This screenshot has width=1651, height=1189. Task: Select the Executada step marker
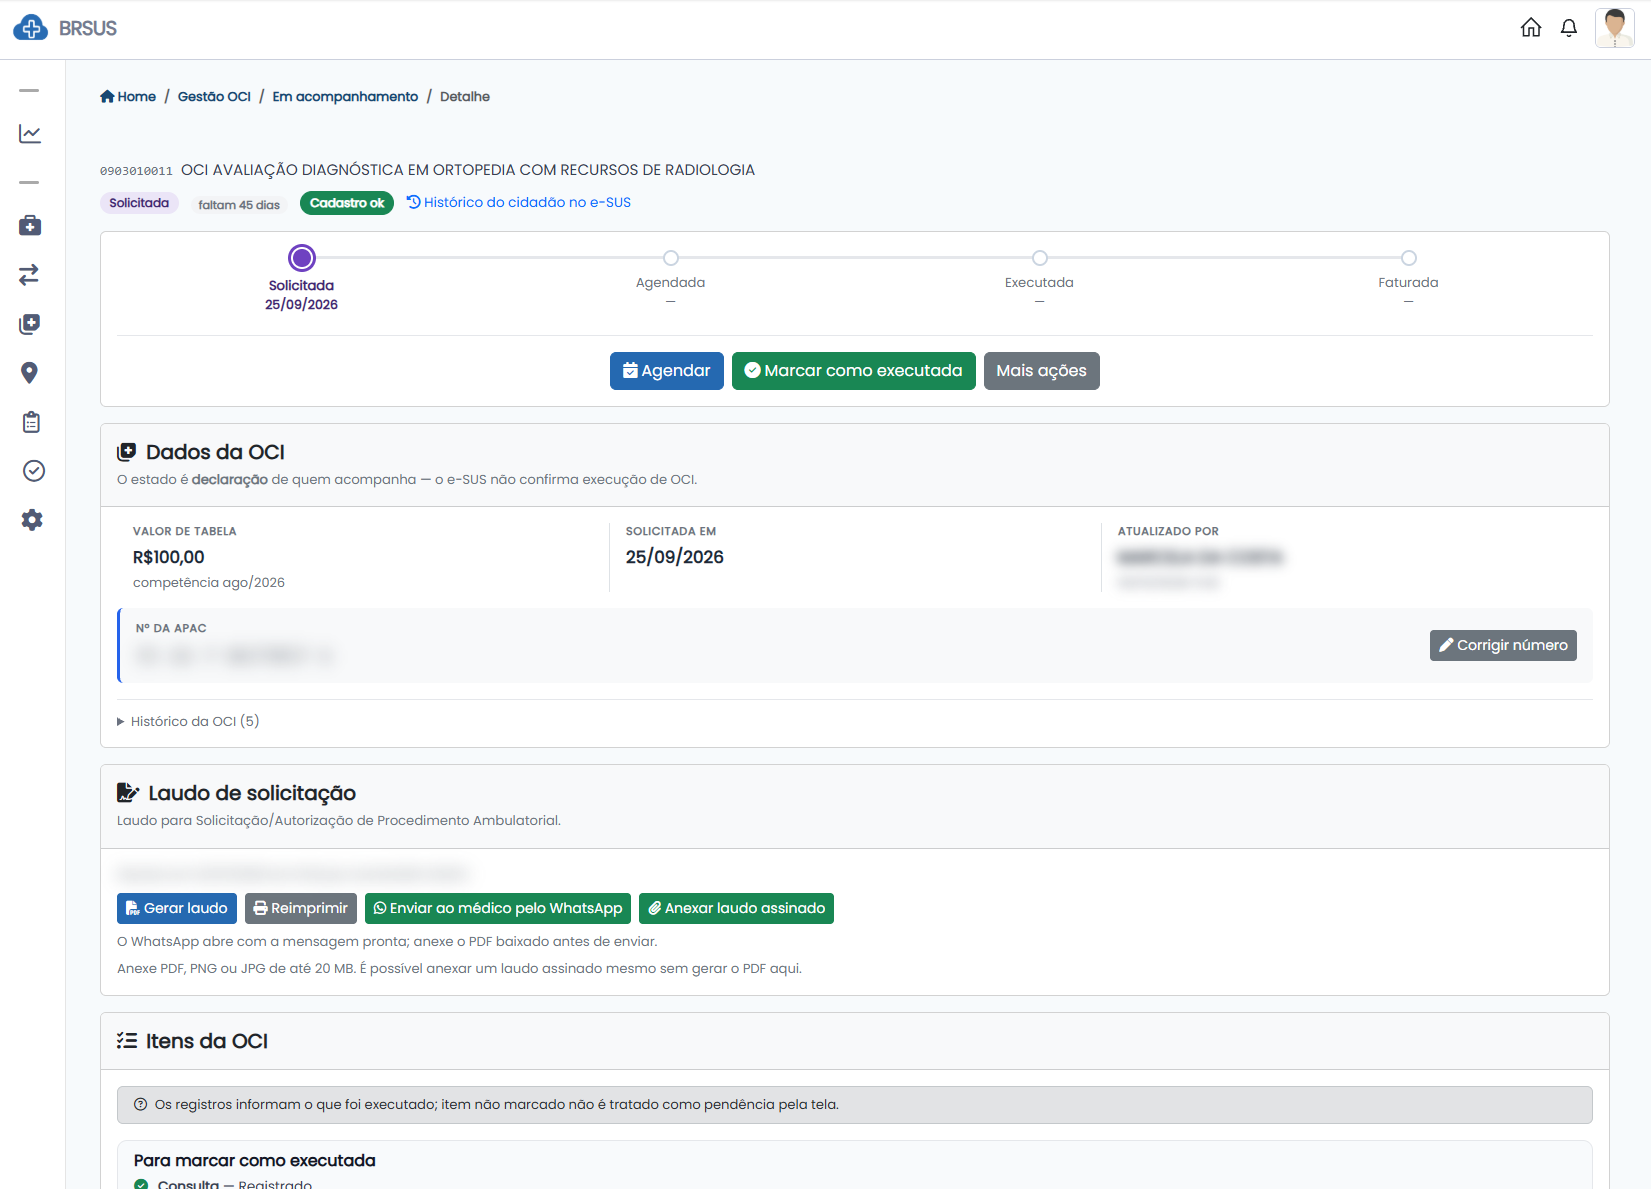pos(1040,258)
